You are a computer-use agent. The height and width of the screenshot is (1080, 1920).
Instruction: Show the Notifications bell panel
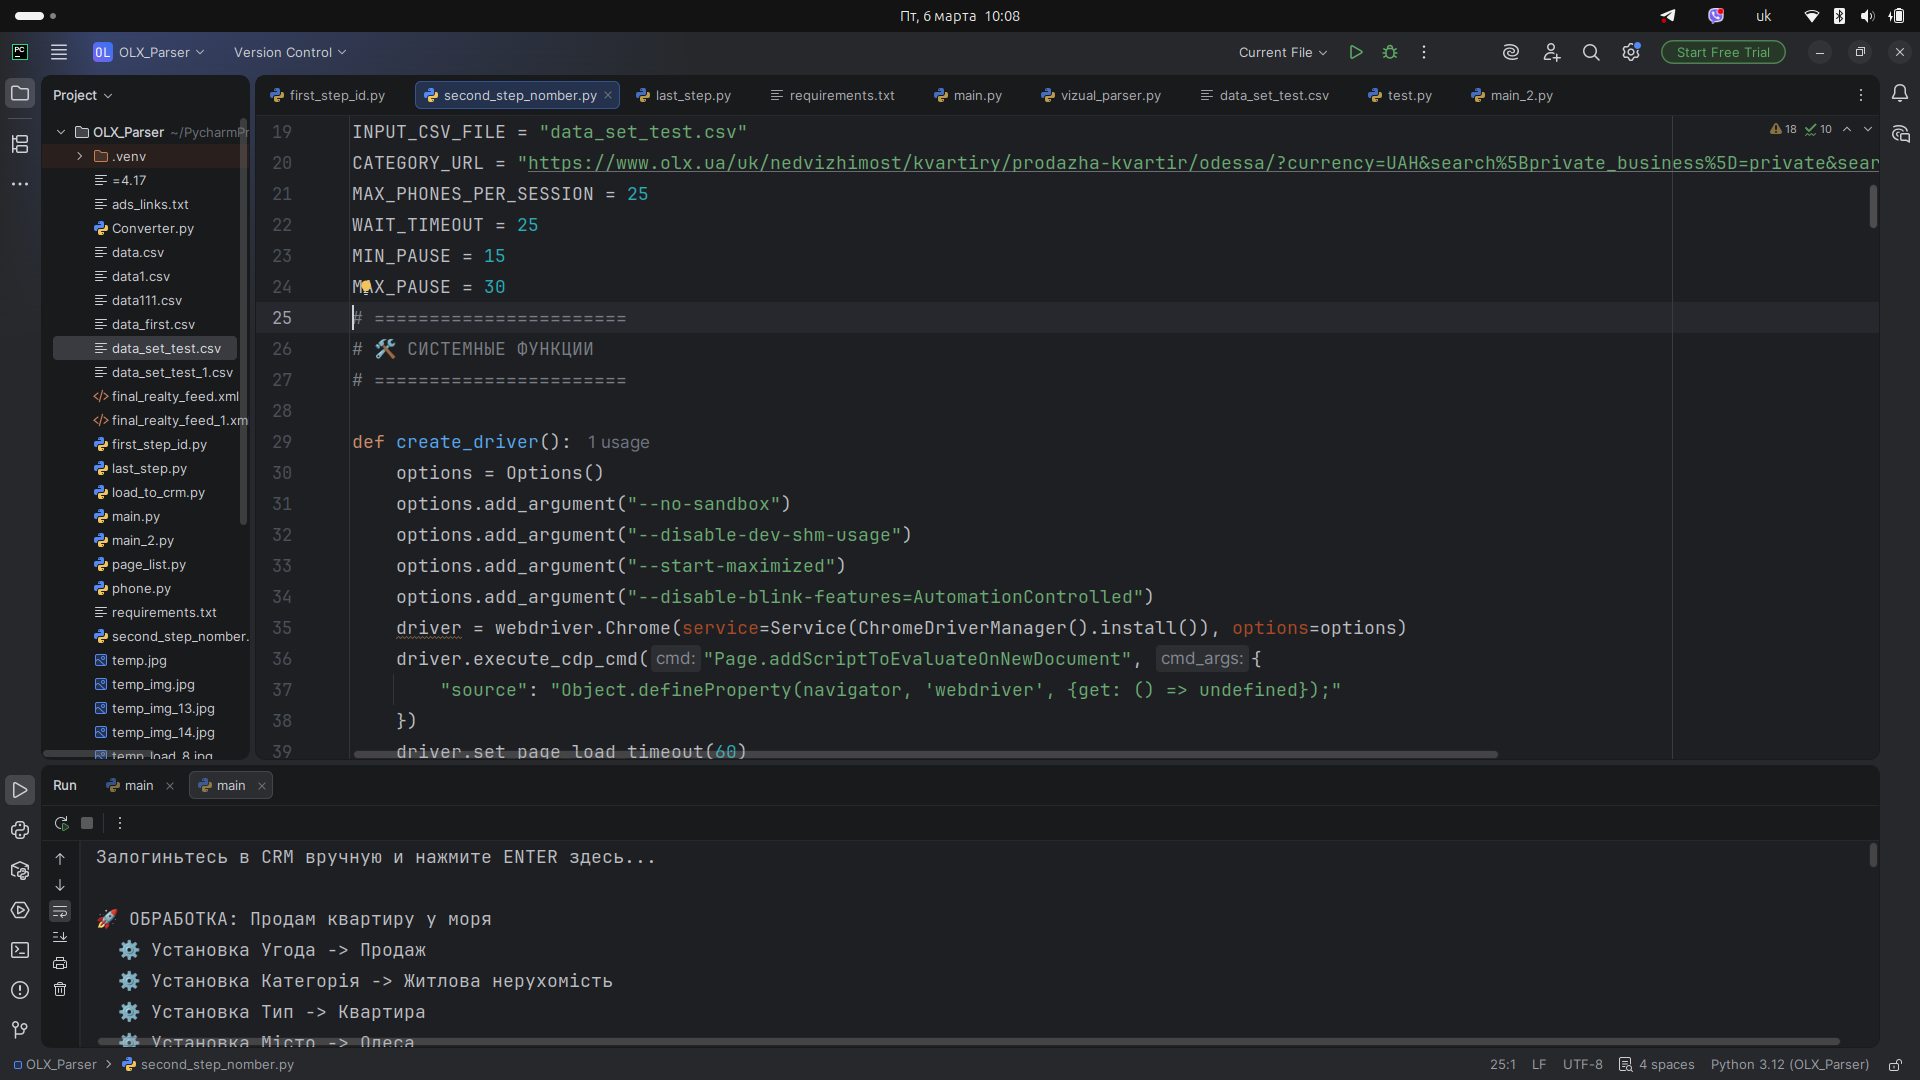tap(1900, 93)
